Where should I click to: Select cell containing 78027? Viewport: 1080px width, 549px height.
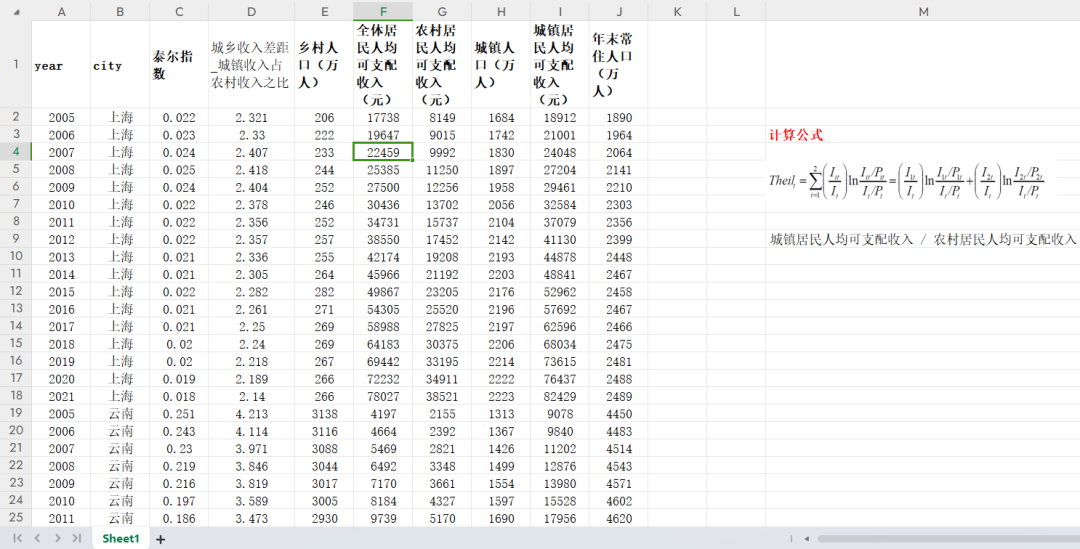click(383, 395)
